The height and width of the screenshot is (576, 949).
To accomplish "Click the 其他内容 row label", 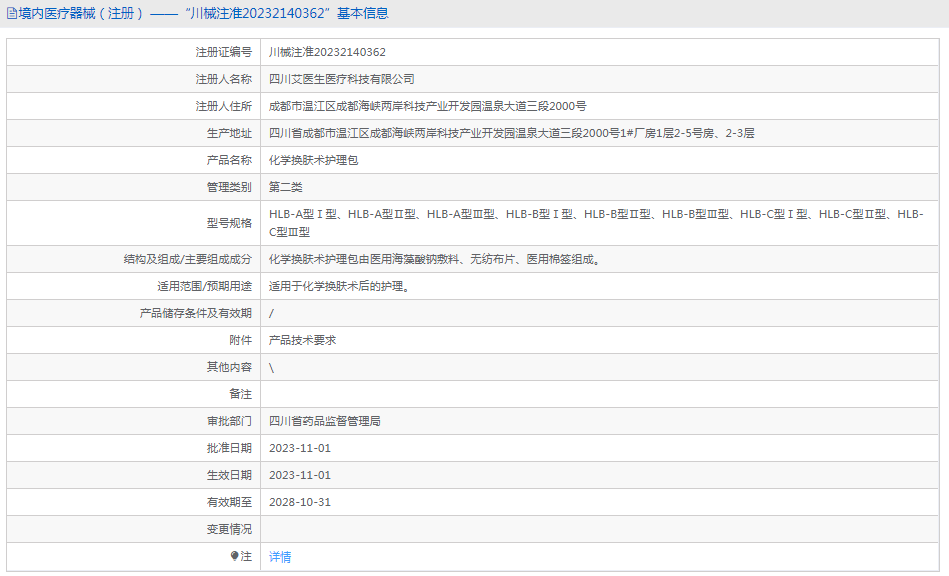I will point(229,367).
